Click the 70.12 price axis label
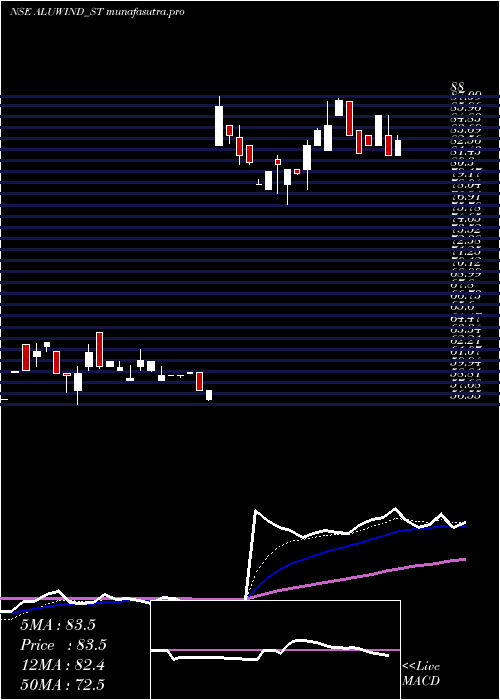This screenshot has height=700, width=500. coord(465,264)
